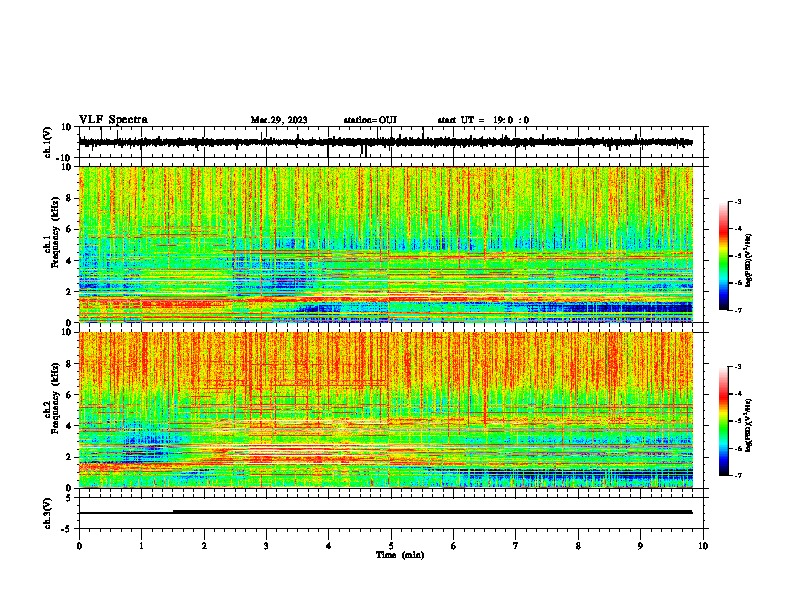This screenshot has width=792, height=612.
Task: Click the ch.1 spectrogram panel
Action: (x=386, y=244)
